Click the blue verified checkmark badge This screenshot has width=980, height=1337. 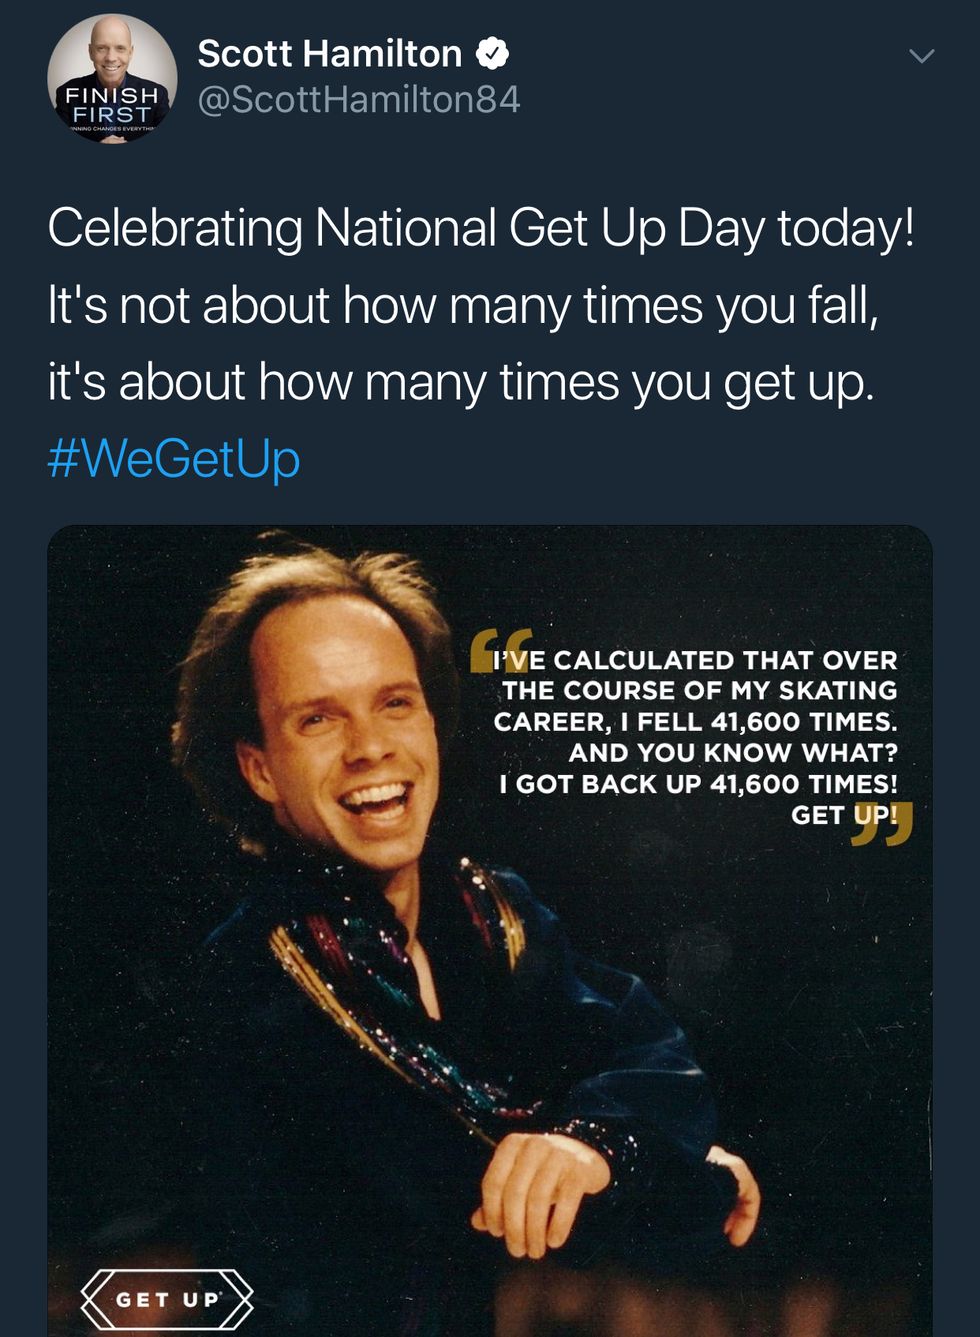[x=491, y=54]
